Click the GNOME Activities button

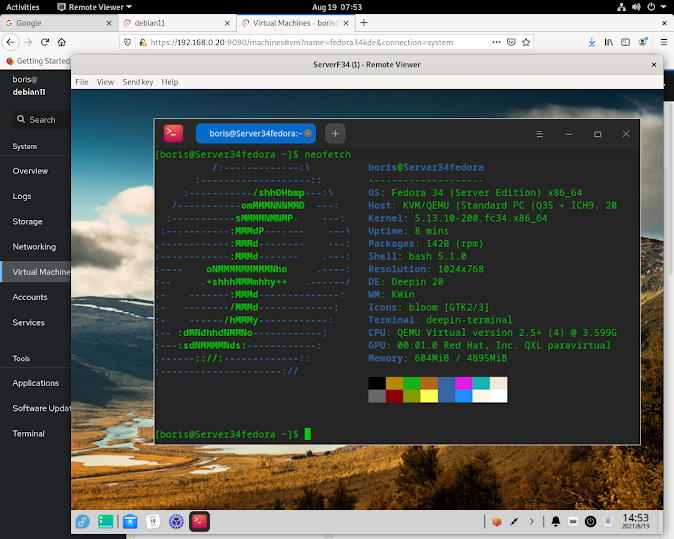(23, 7)
